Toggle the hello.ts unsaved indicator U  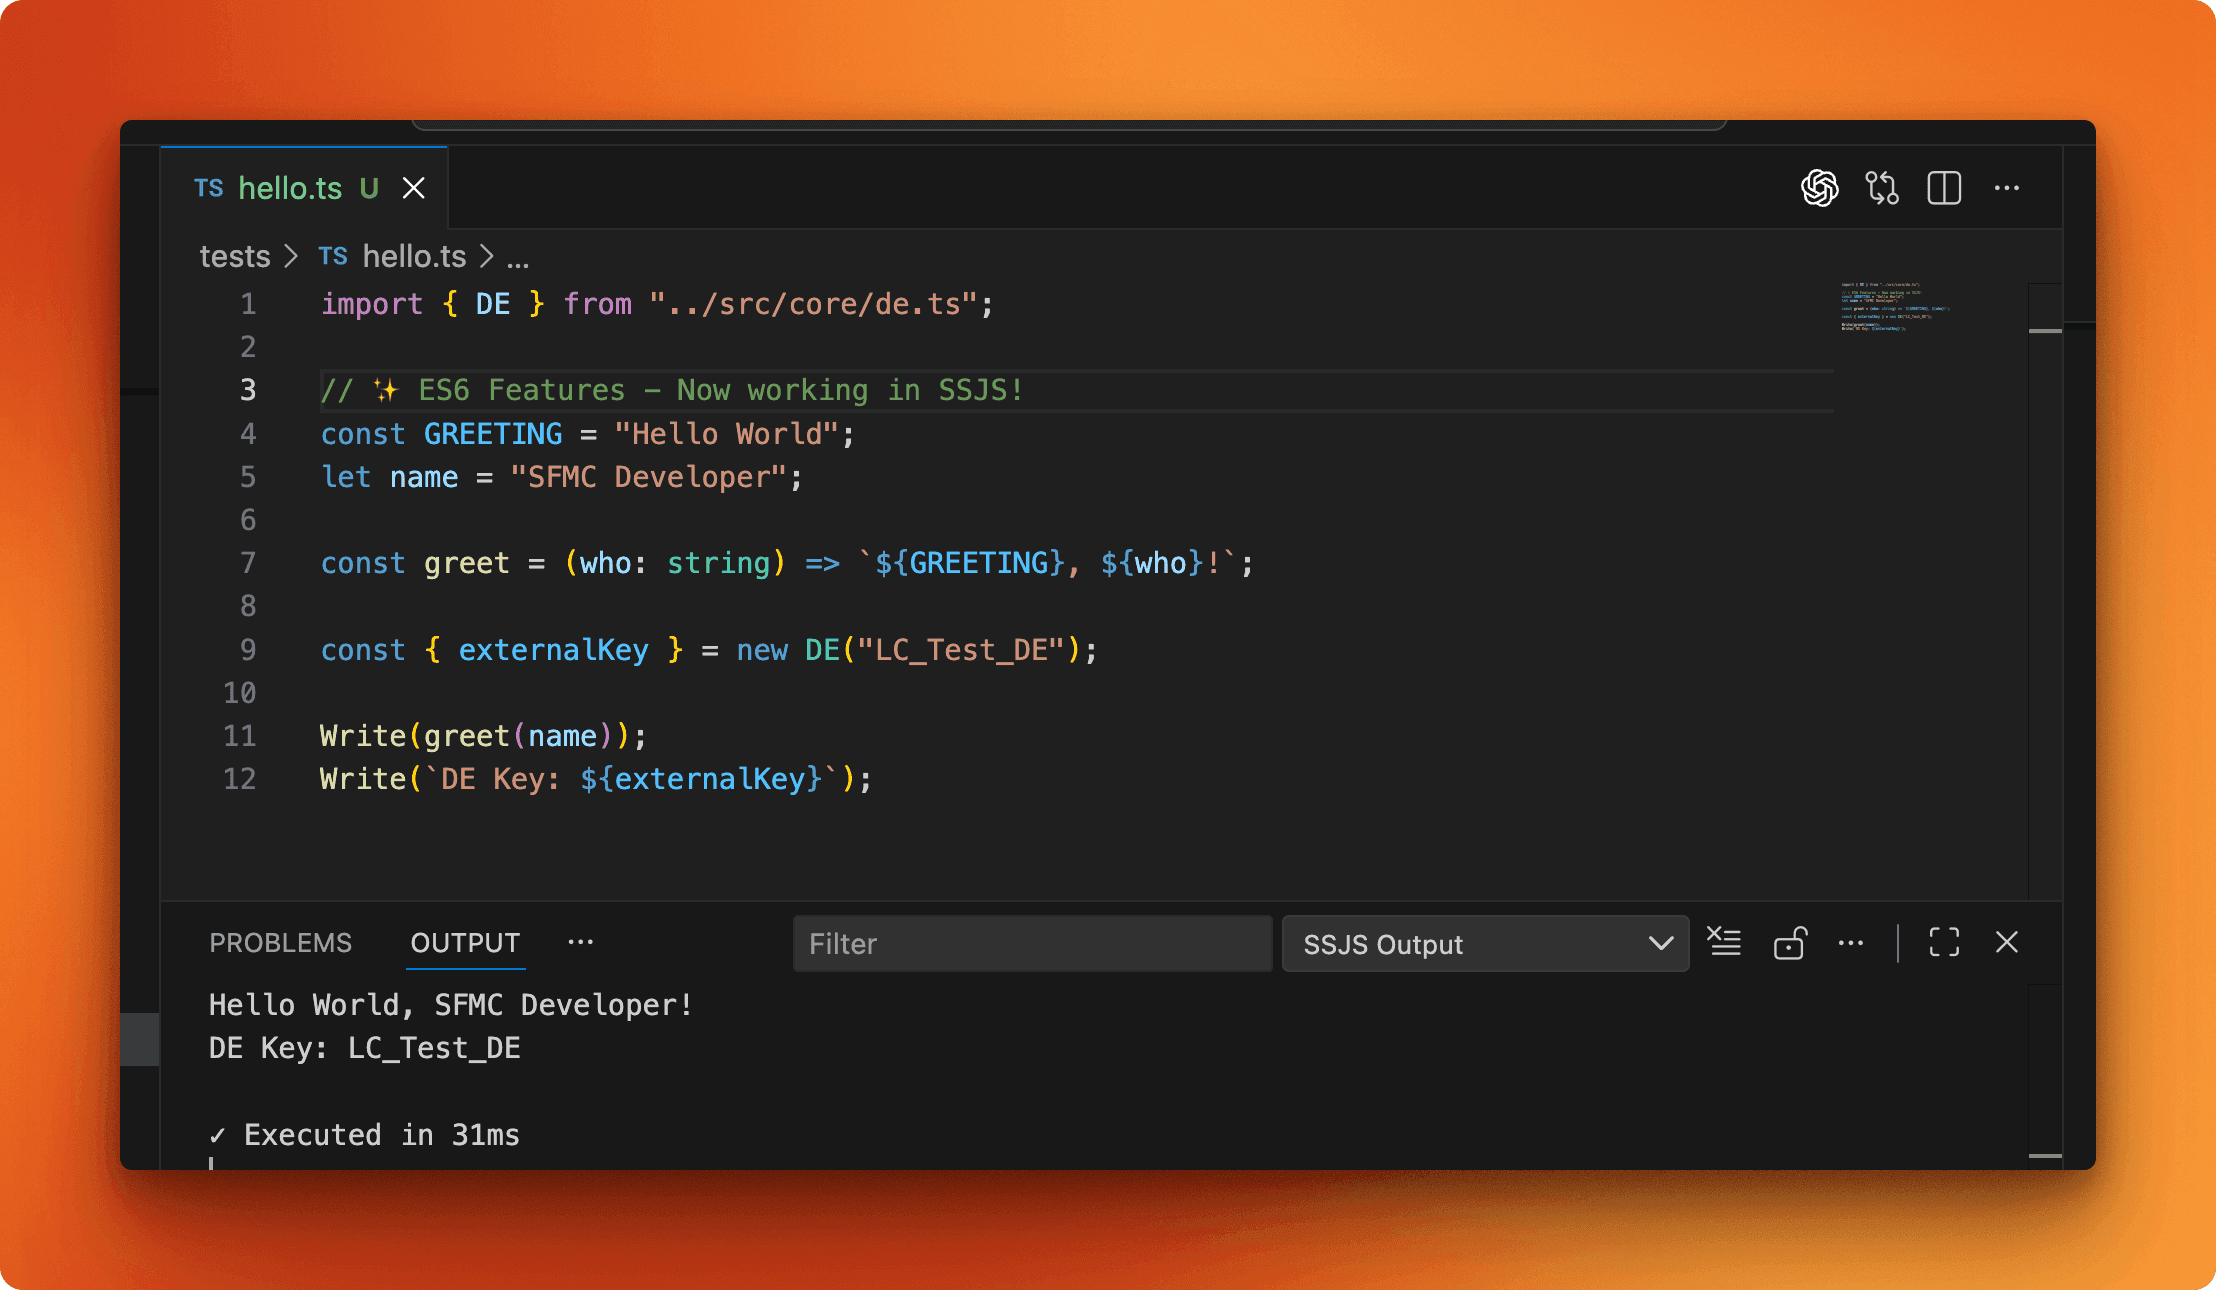coord(370,188)
